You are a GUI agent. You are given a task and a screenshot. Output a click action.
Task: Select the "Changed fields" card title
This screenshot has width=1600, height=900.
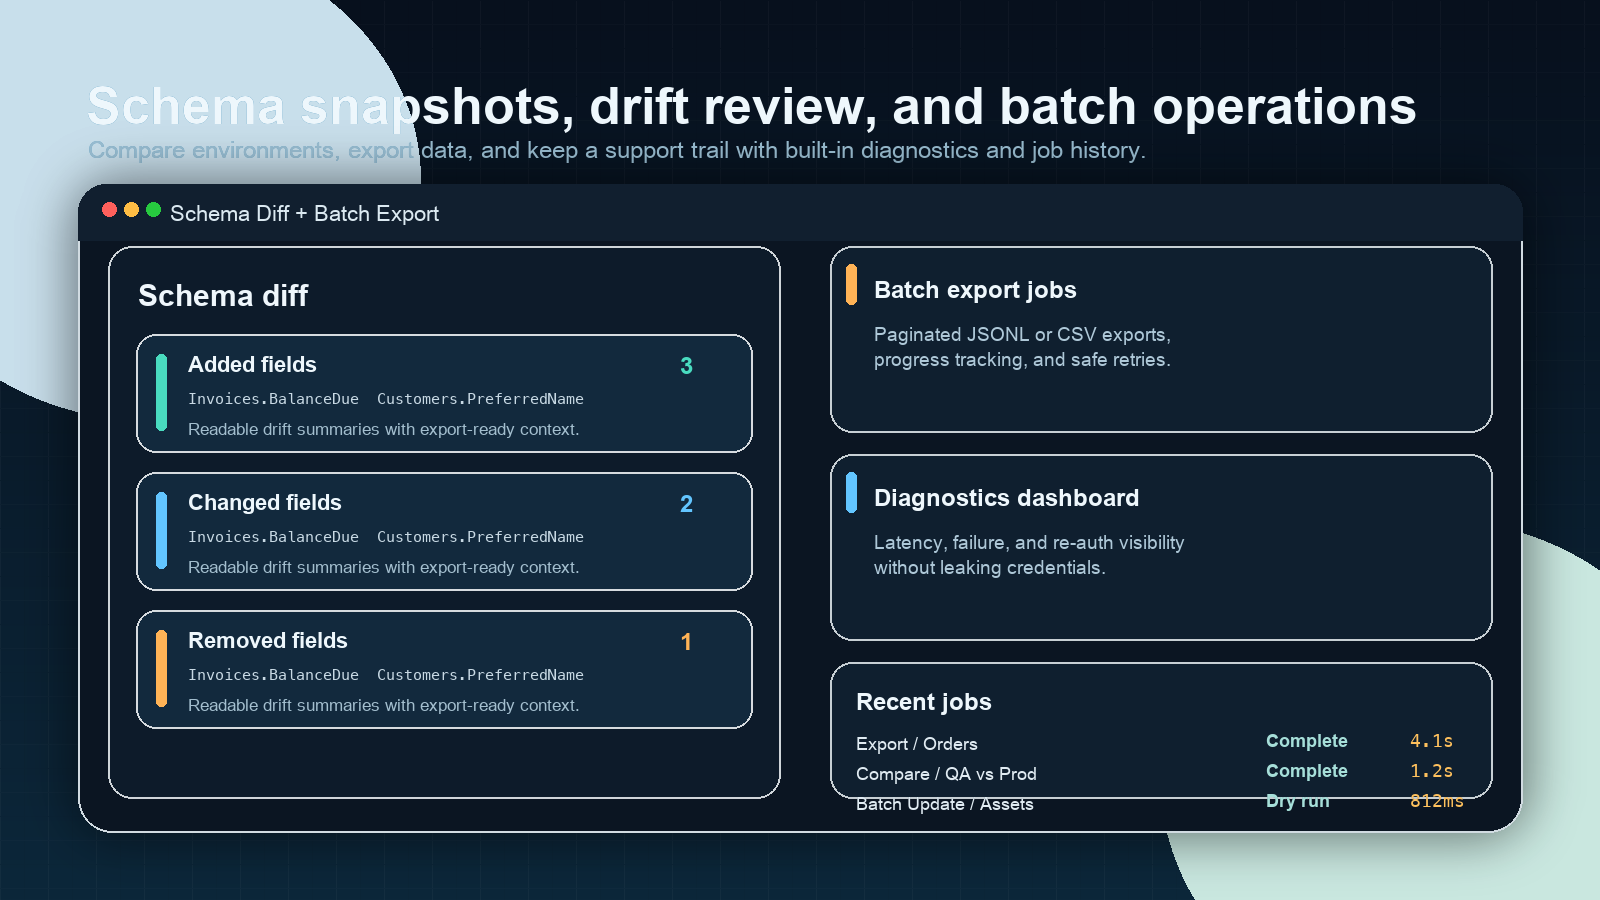[265, 503]
